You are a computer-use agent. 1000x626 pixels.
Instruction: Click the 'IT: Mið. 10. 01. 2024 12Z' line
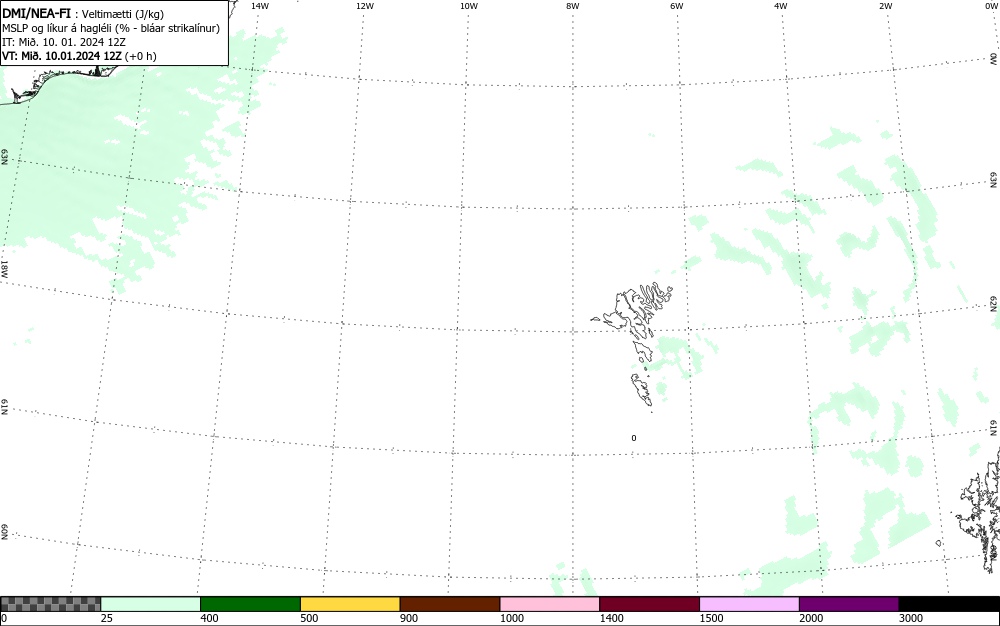[x=64, y=42]
